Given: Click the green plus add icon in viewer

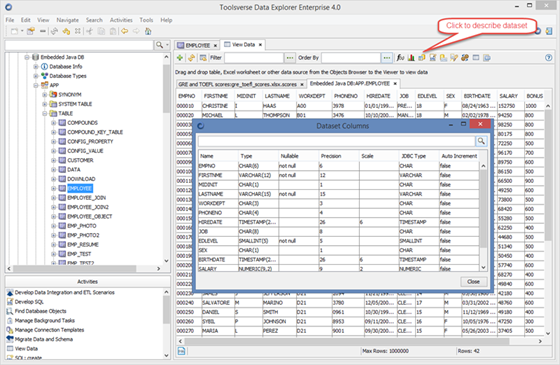Looking at the screenshot, I should (x=180, y=58).
